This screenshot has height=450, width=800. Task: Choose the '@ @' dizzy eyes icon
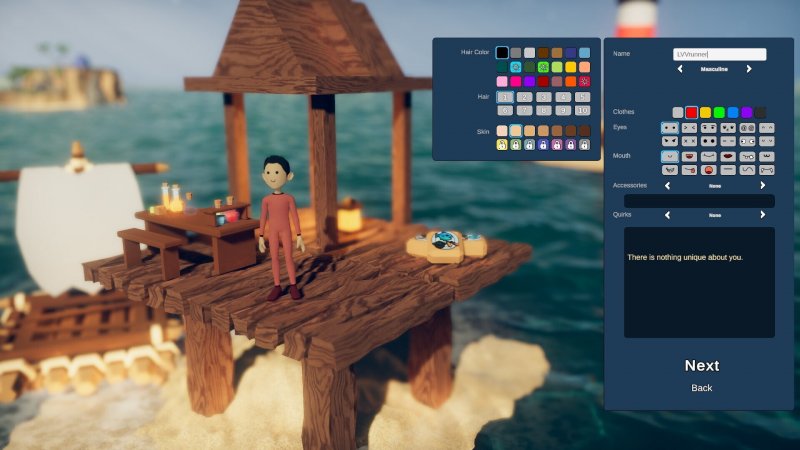(x=747, y=128)
